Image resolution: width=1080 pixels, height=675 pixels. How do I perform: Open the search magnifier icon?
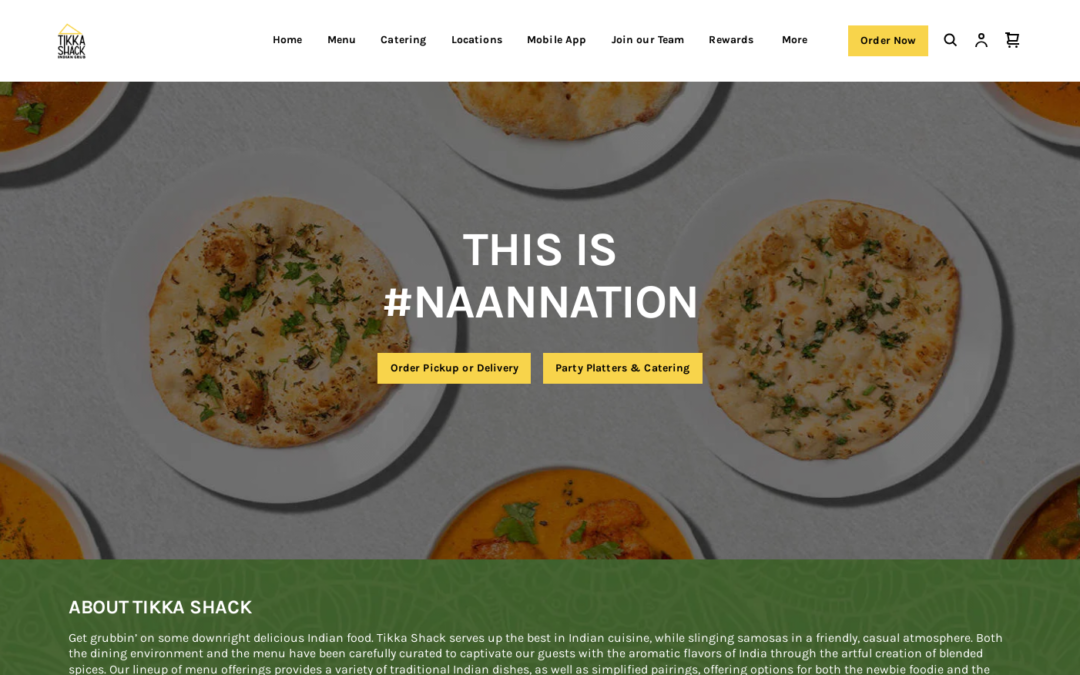(x=950, y=40)
